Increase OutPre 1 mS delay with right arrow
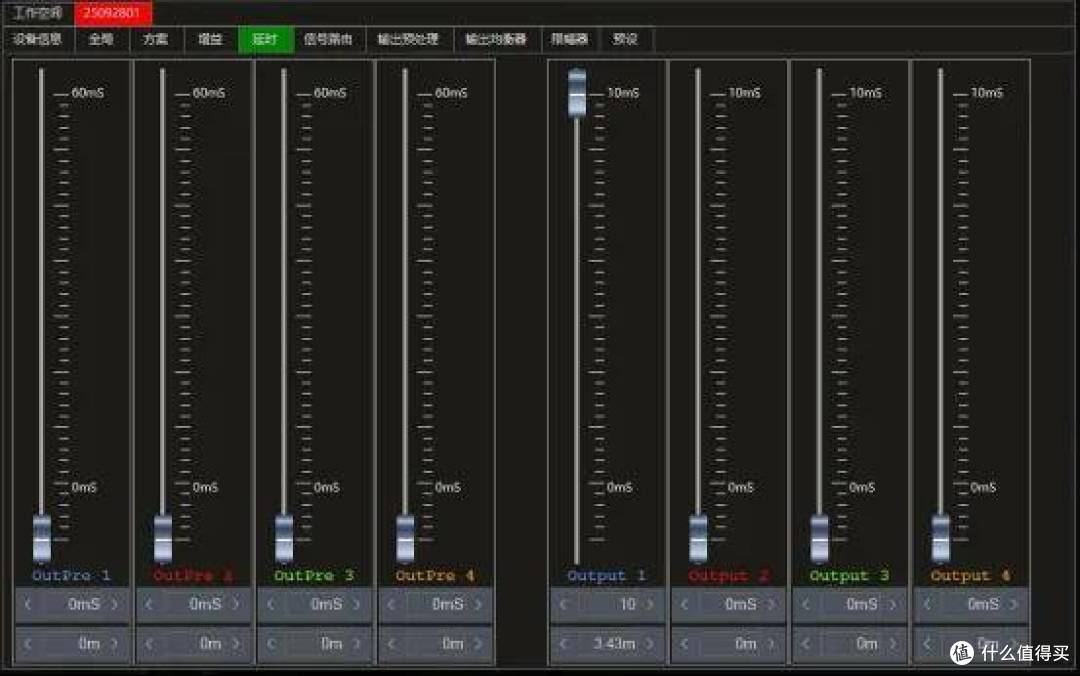This screenshot has height=676, width=1080. click(114, 604)
